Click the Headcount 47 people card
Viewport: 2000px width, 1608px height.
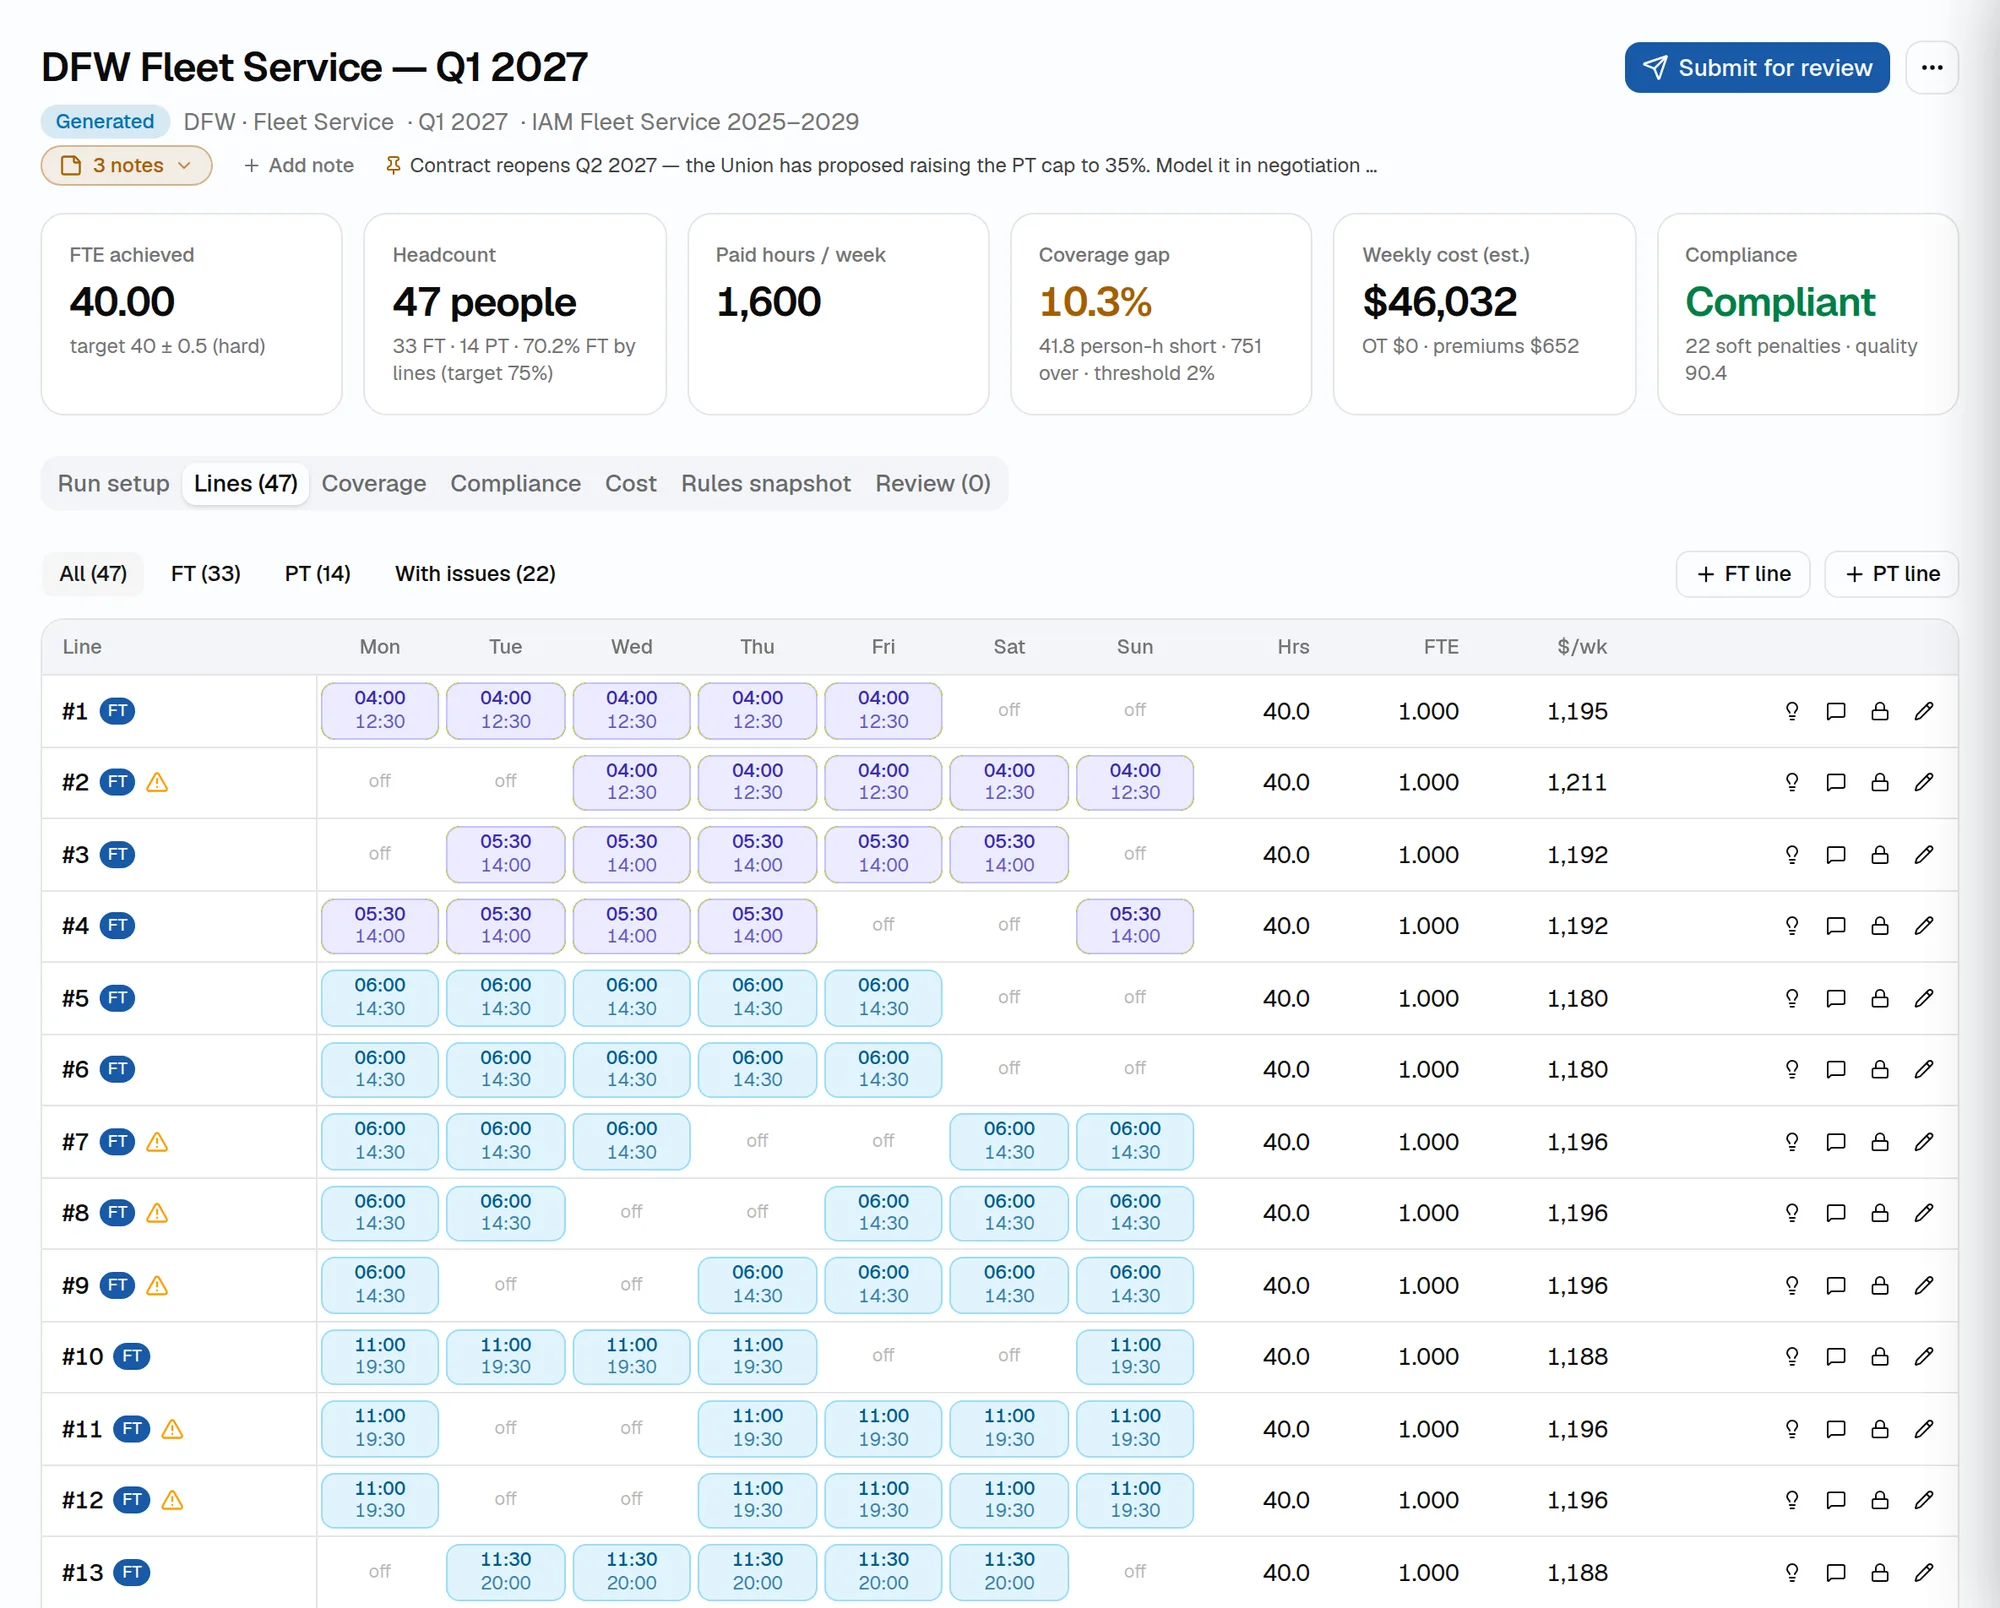point(515,314)
